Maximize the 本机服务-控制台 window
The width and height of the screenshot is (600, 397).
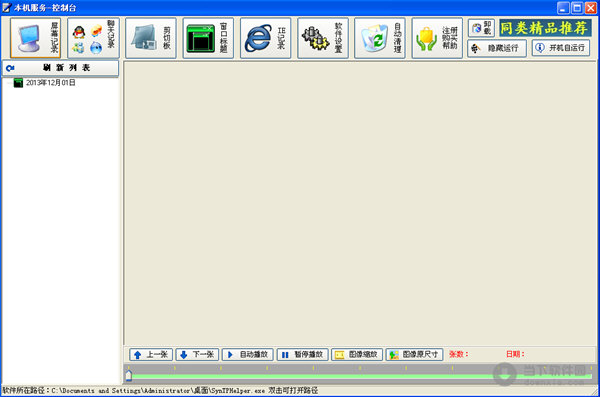click(x=577, y=8)
